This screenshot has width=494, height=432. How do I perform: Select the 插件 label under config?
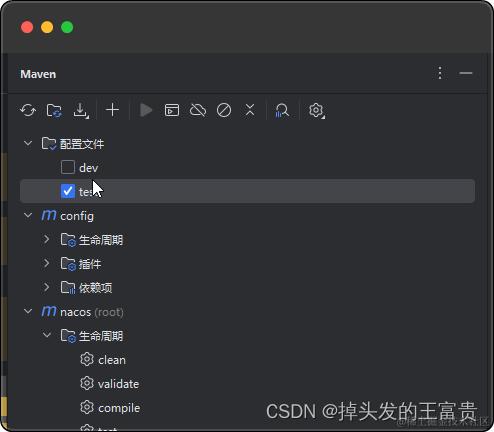tap(90, 264)
